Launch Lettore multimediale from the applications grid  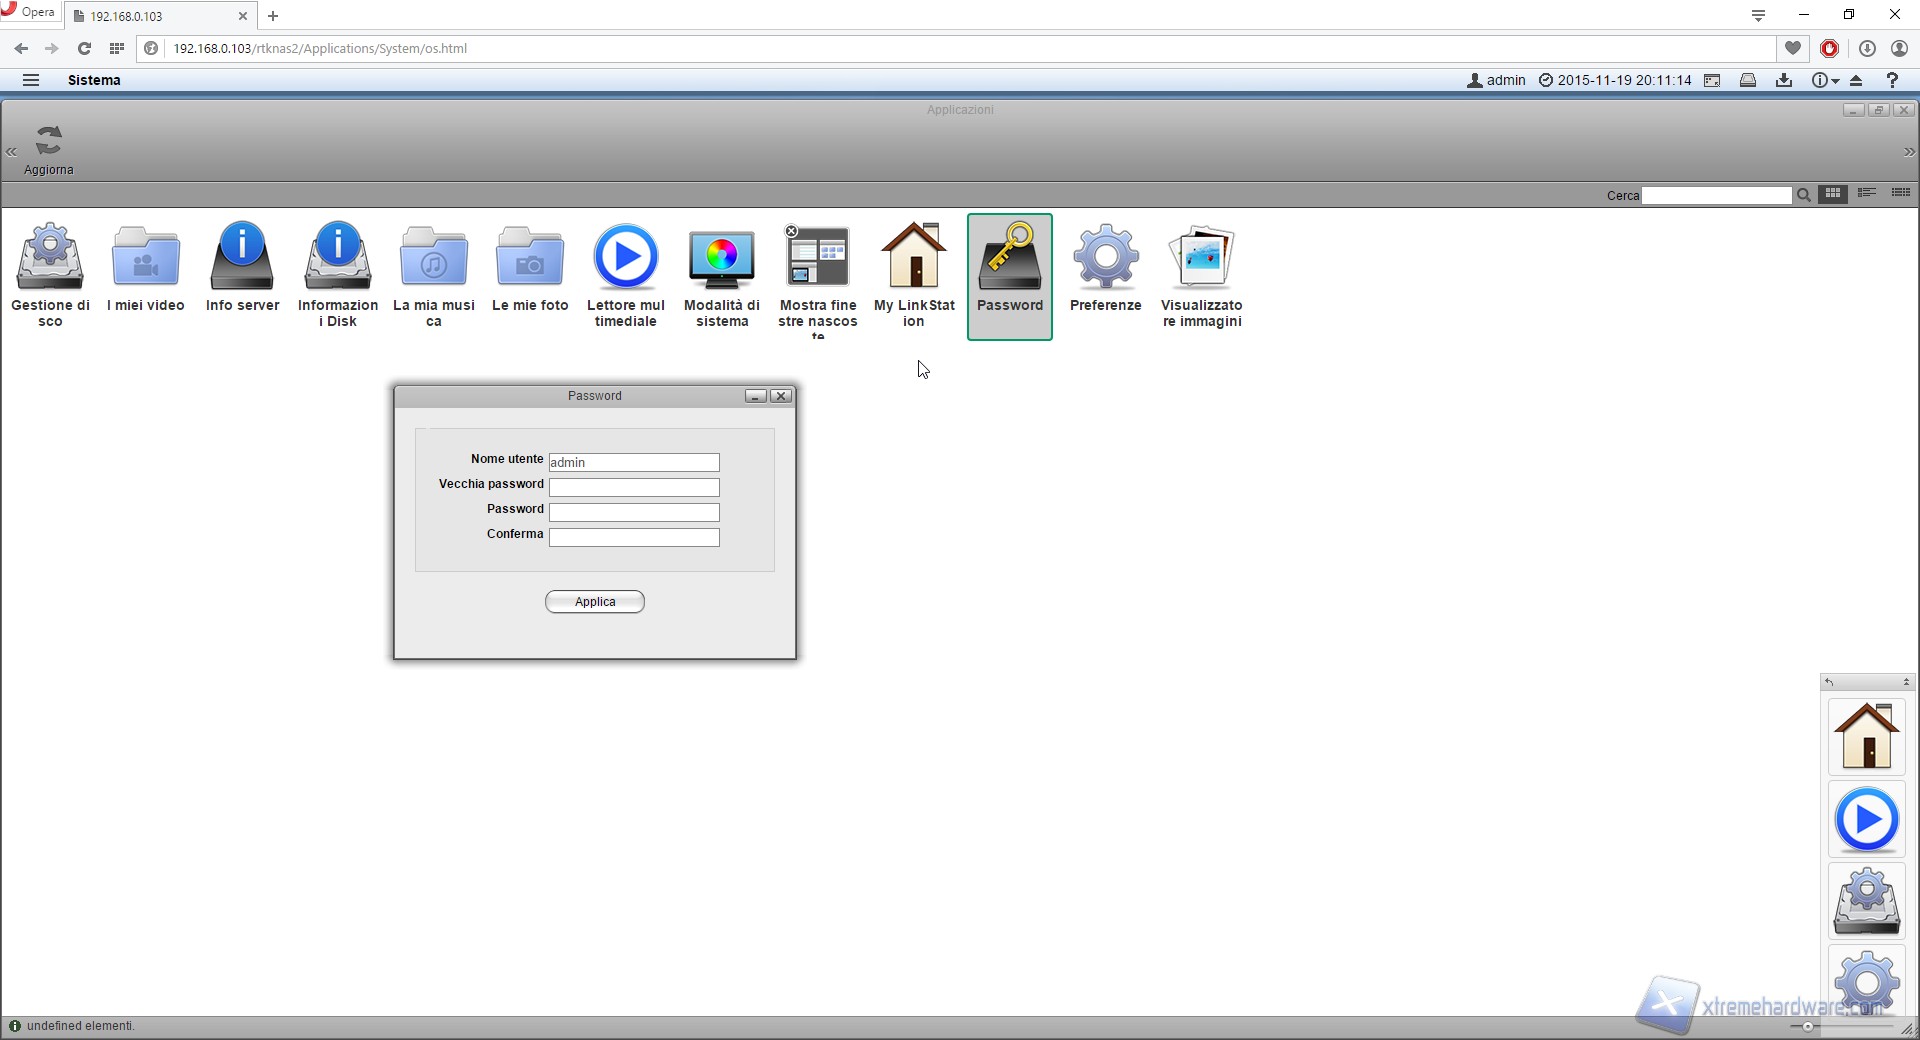(626, 258)
